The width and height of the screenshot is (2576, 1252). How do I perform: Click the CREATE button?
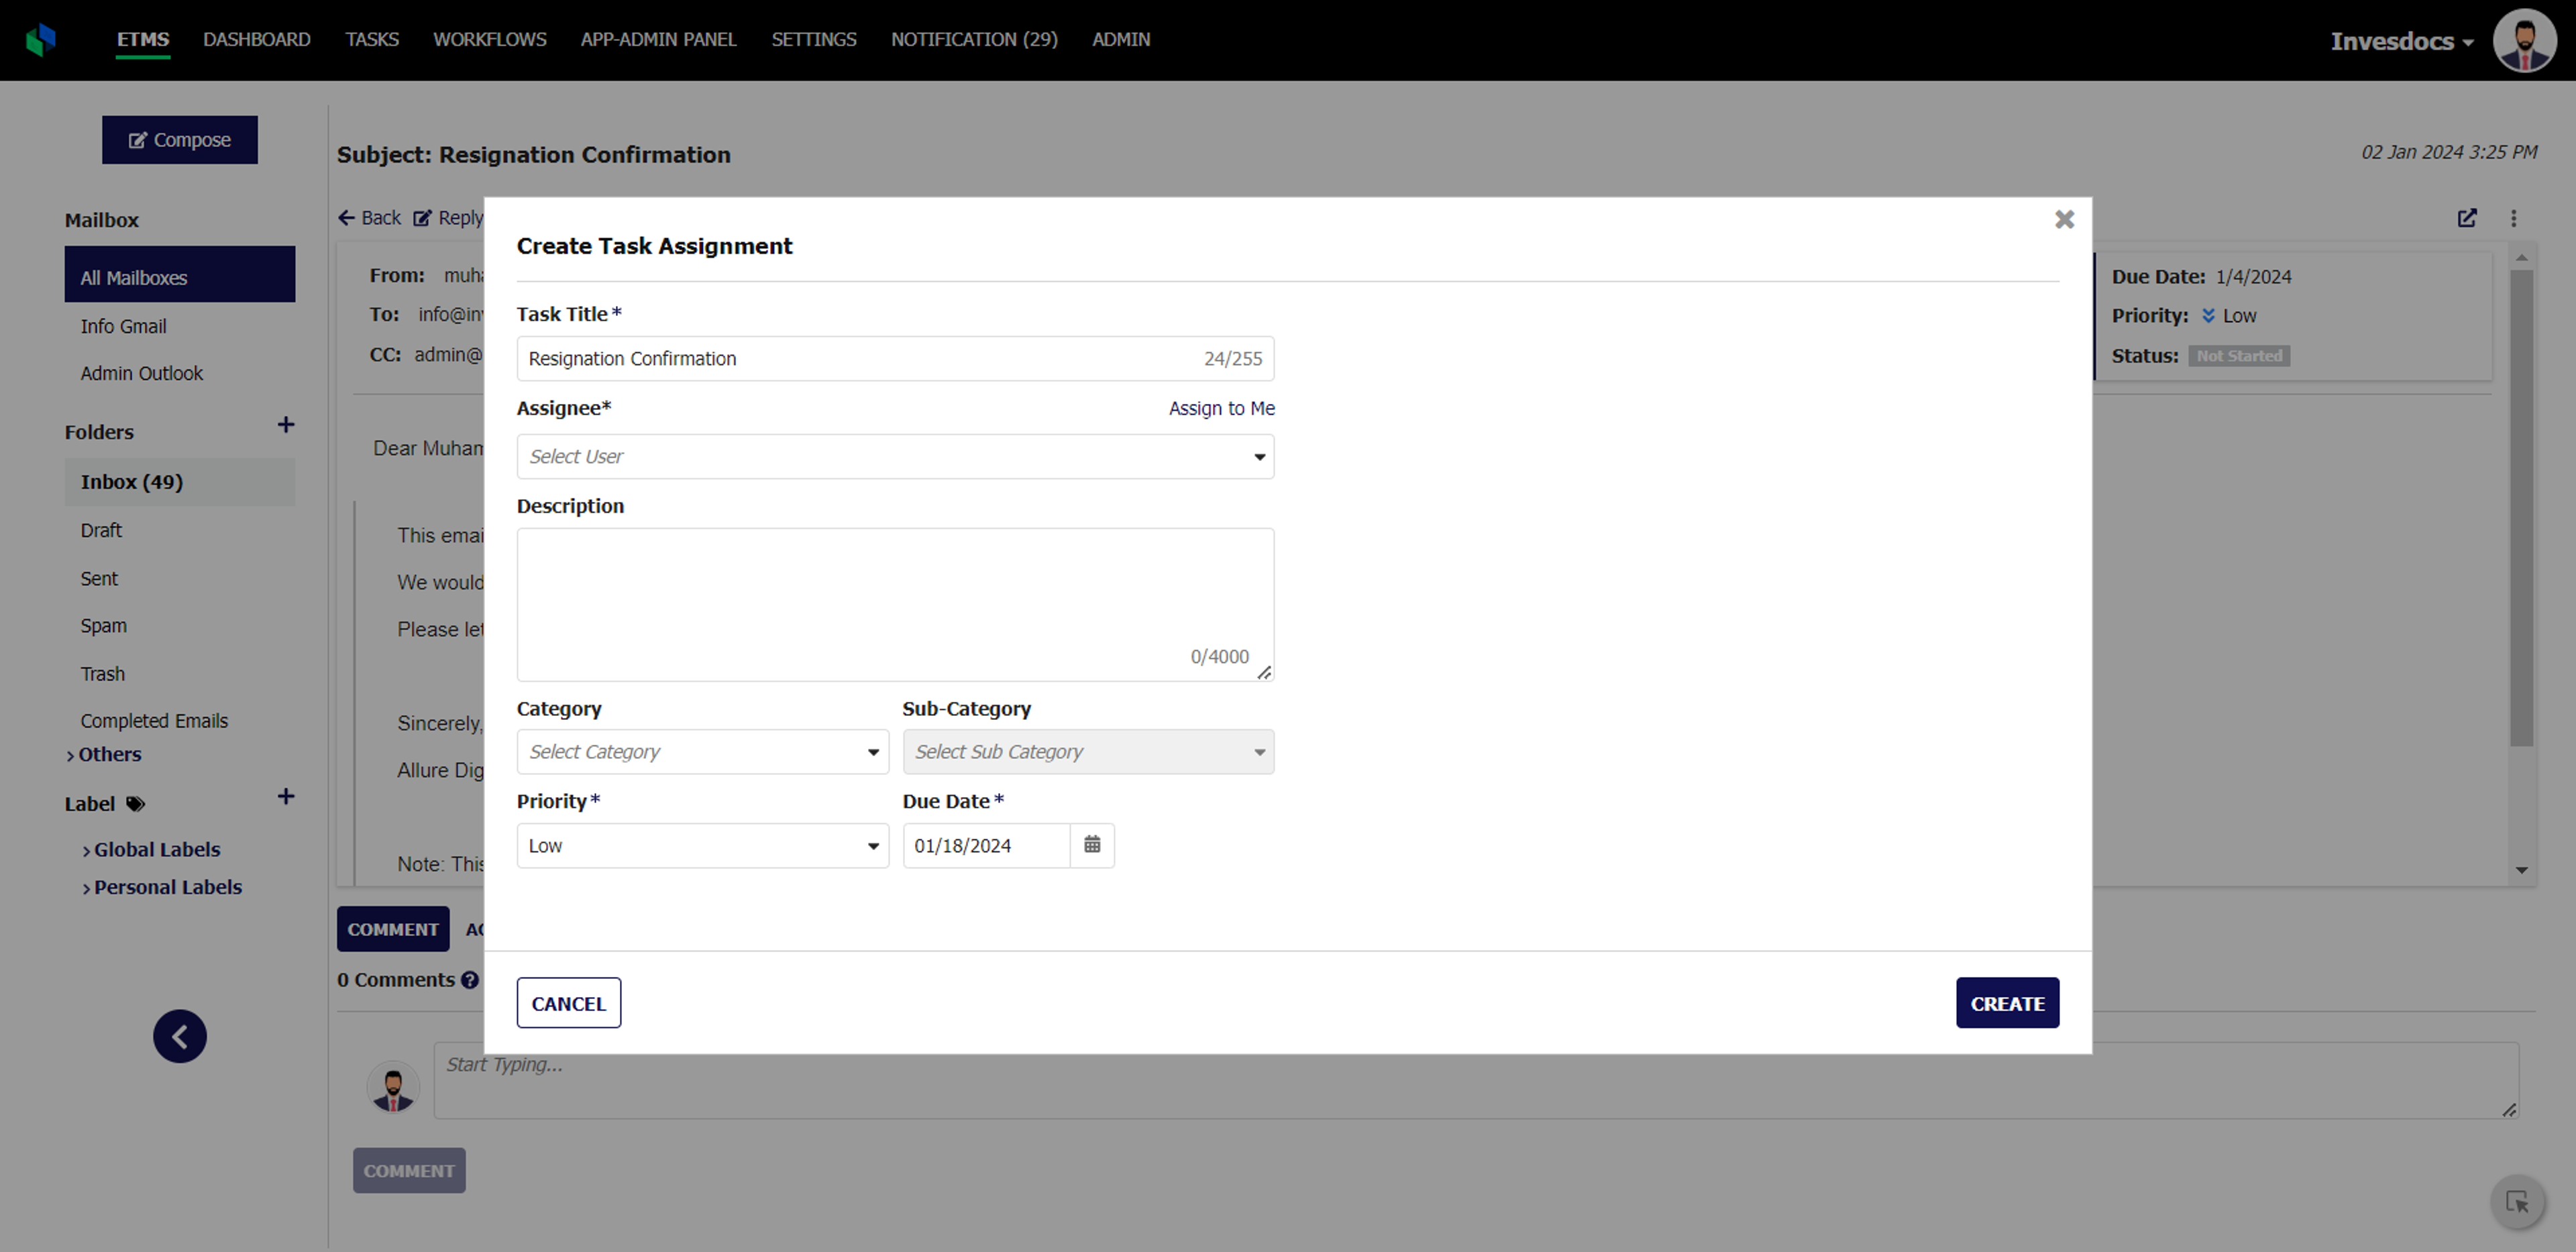coord(2007,1003)
